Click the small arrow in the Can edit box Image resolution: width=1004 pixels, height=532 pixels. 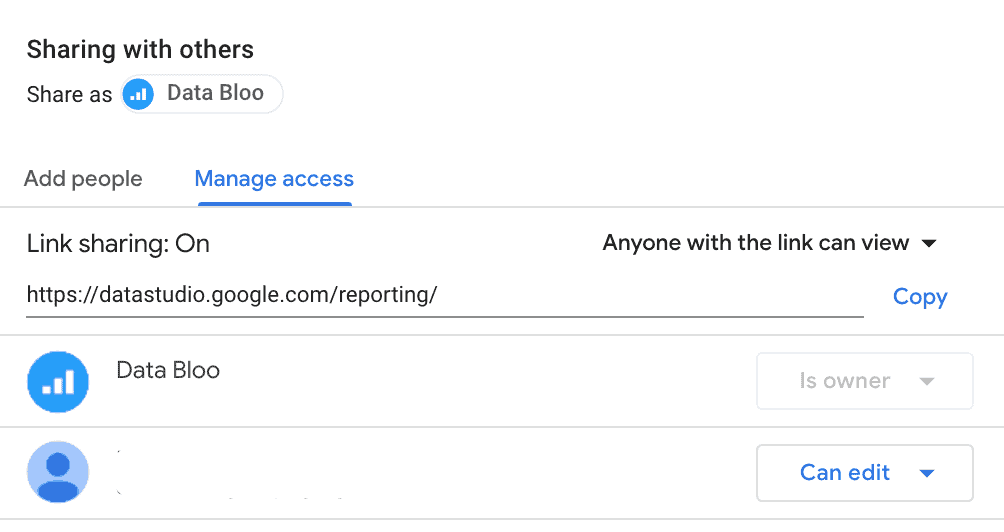[x=927, y=474]
